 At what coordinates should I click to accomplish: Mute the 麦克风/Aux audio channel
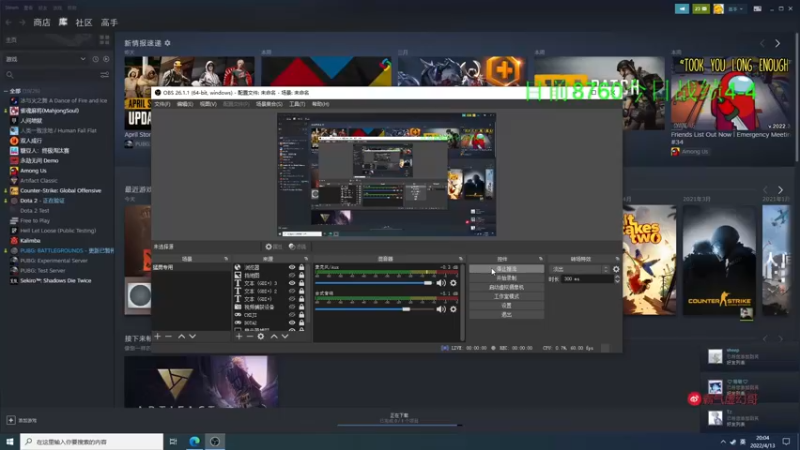(441, 283)
